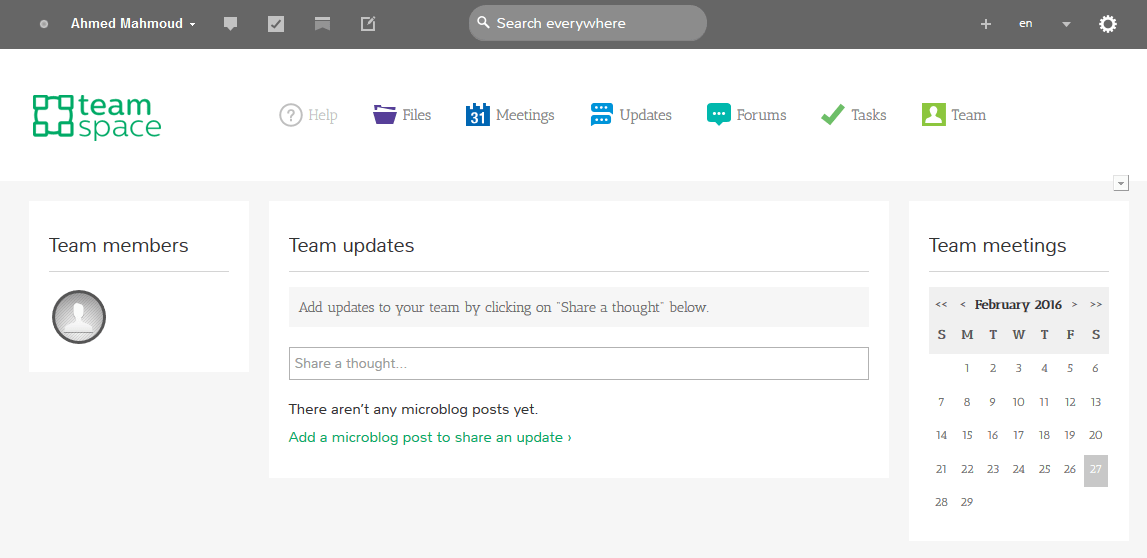Open the Ahmed Mahmoud user dropdown

coord(133,24)
